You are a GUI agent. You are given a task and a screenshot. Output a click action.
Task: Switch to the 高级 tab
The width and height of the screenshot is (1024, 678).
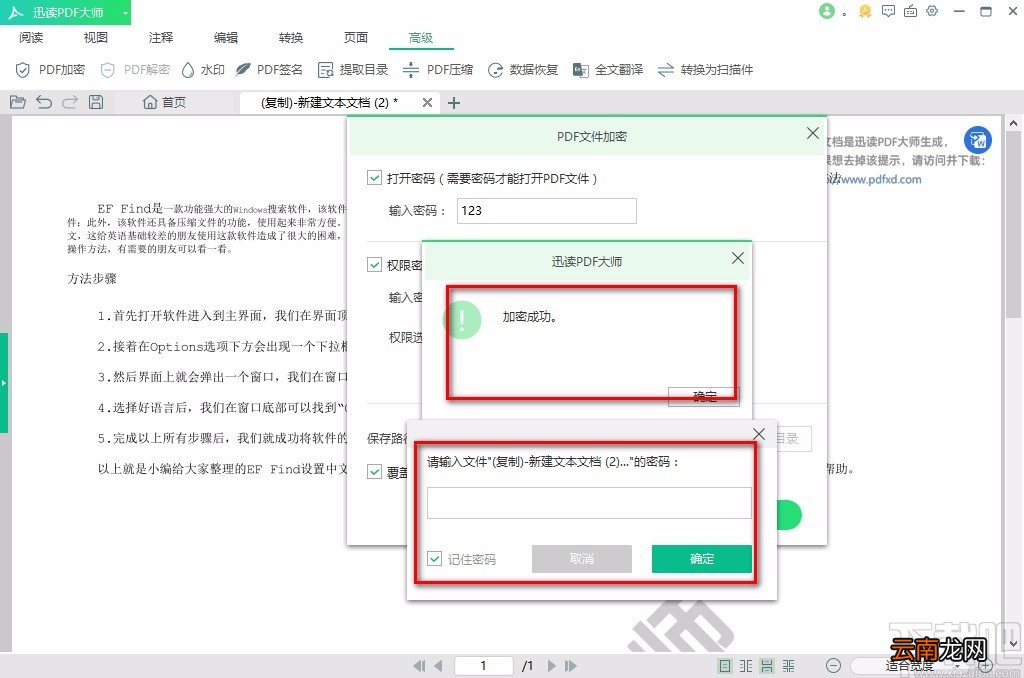click(x=421, y=38)
